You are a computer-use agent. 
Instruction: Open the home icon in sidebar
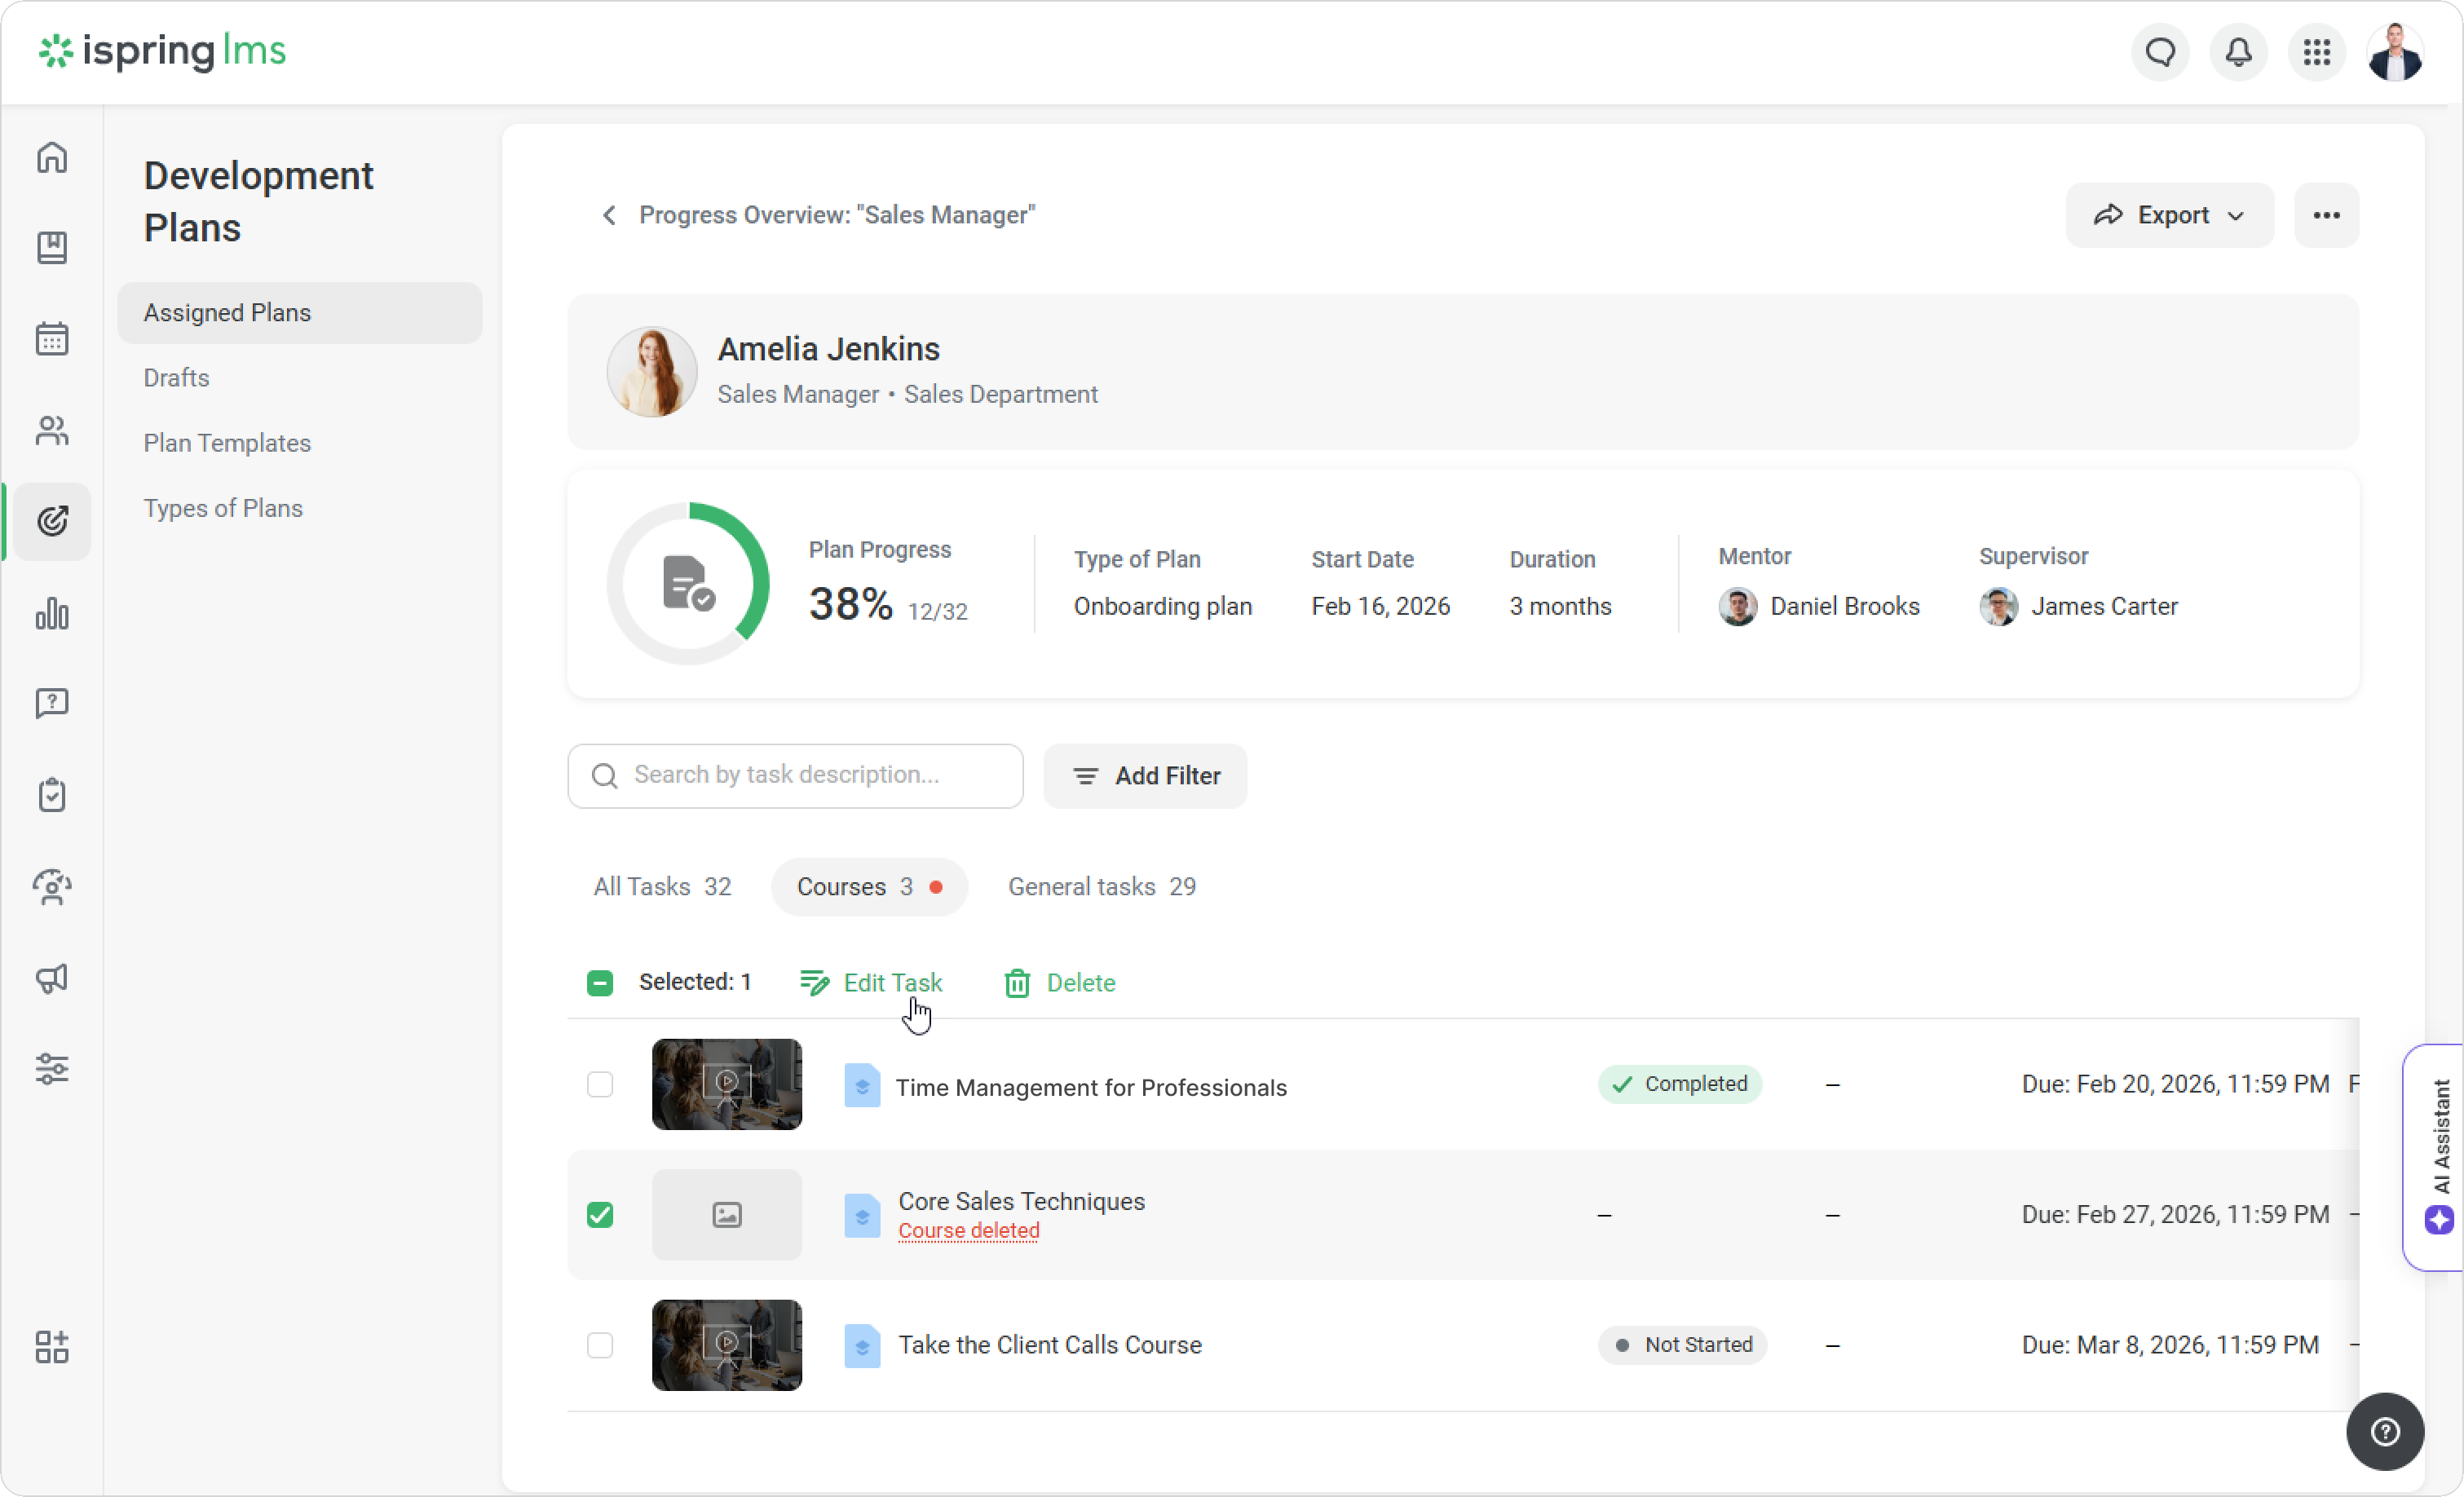pos(52,157)
